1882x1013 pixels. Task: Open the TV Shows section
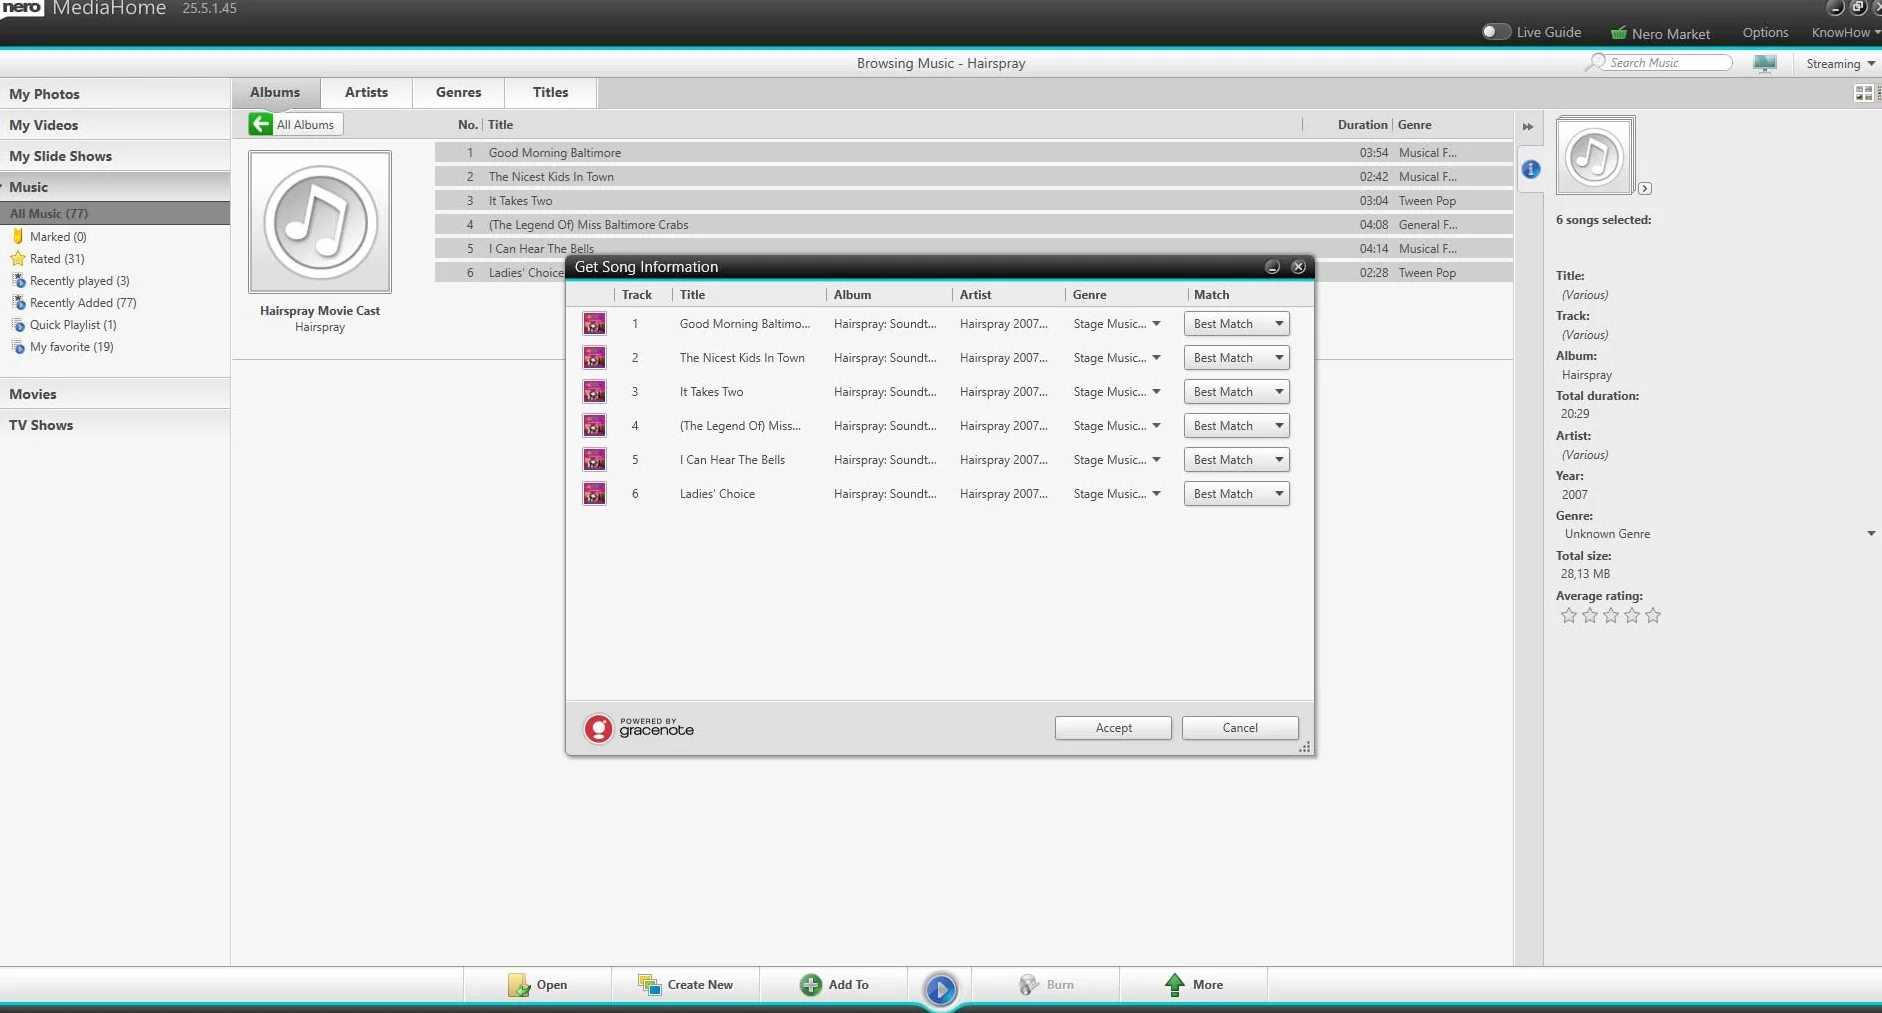[115, 425]
